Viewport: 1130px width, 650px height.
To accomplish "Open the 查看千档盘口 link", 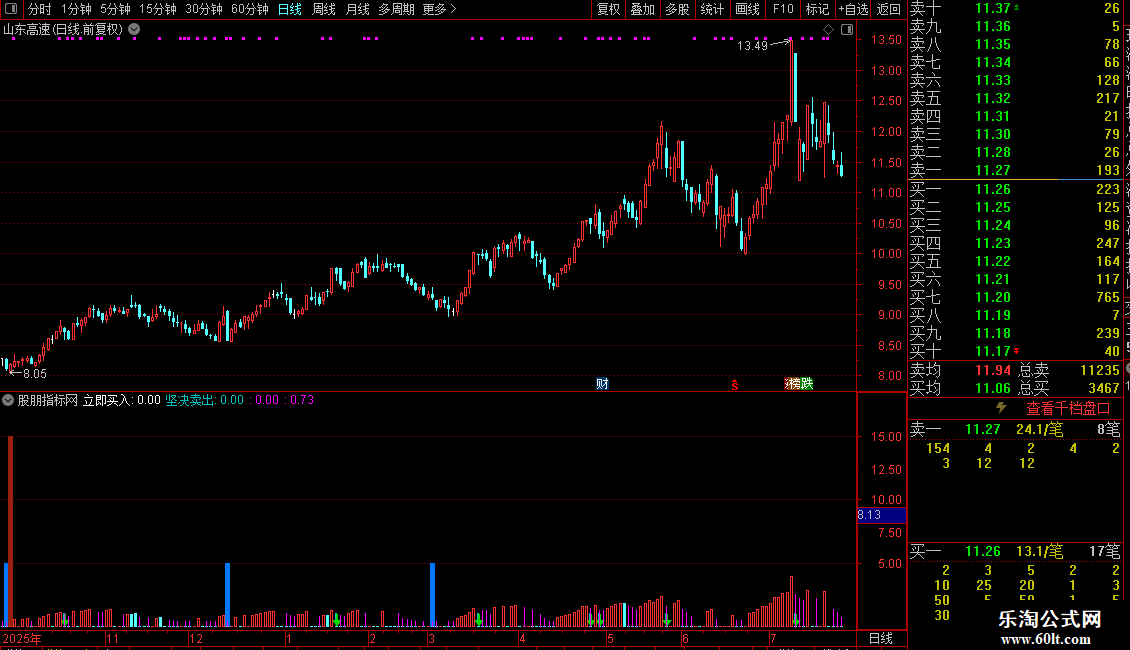I will 1068,409.
